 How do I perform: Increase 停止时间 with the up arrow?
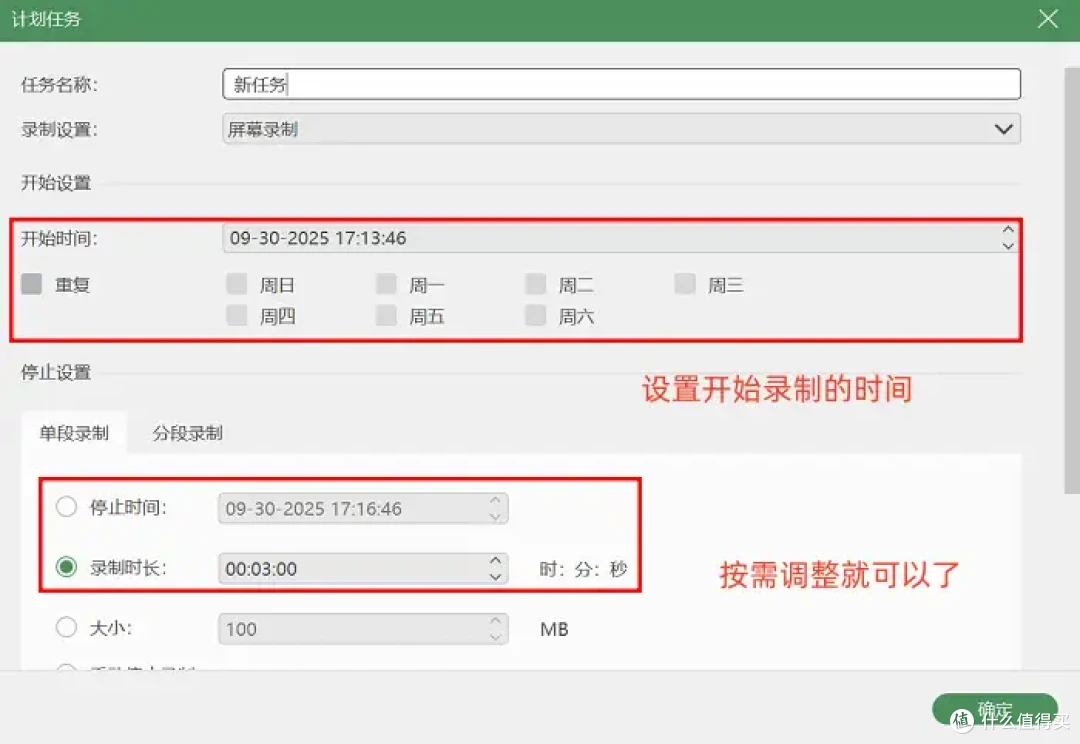(x=495, y=501)
